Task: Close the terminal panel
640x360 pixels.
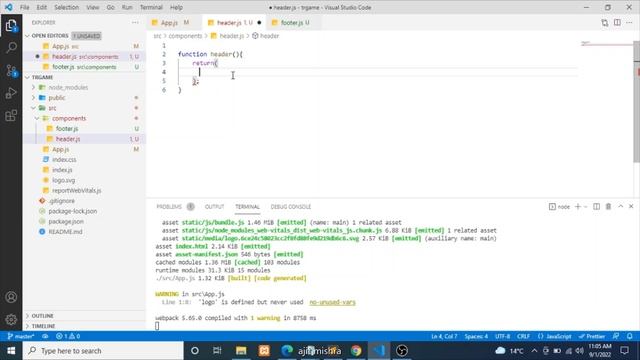Action: (631, 207)
